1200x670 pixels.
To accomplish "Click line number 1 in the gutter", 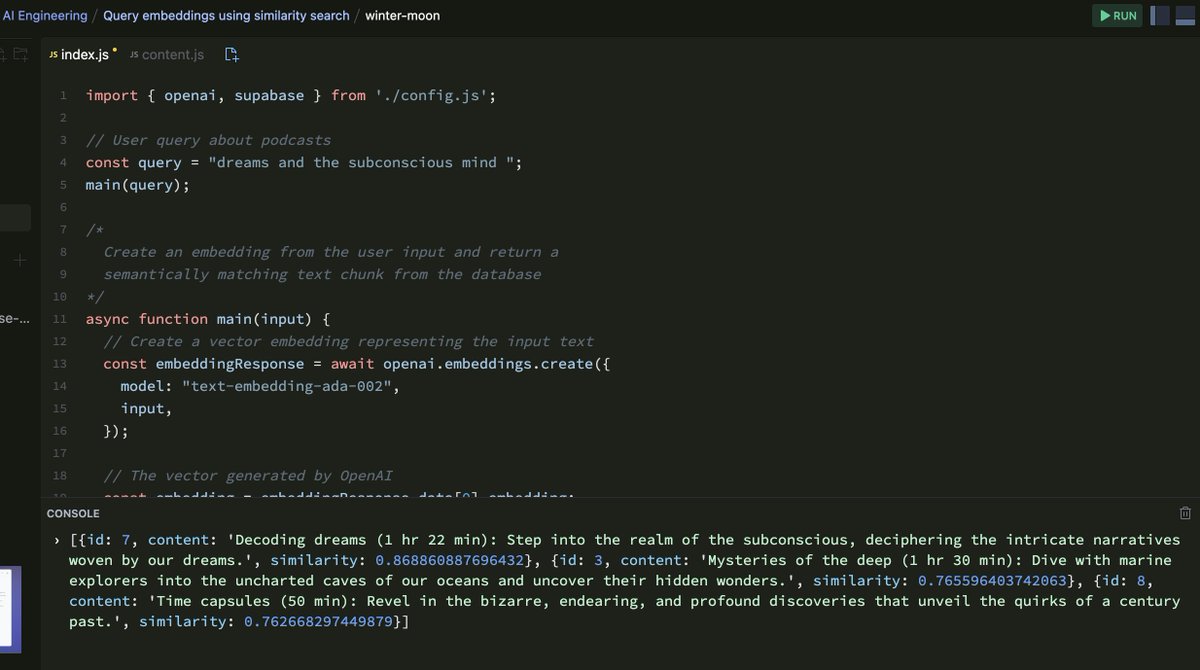I will (62, 95).
